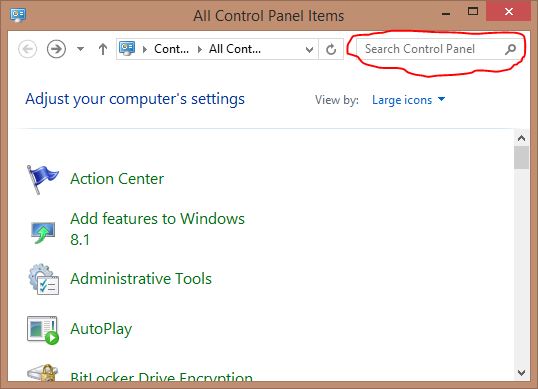Go up one level with the up arrow
Image resolution: width=538 pixels, height=389 pixels.
(x=103, y=49)
